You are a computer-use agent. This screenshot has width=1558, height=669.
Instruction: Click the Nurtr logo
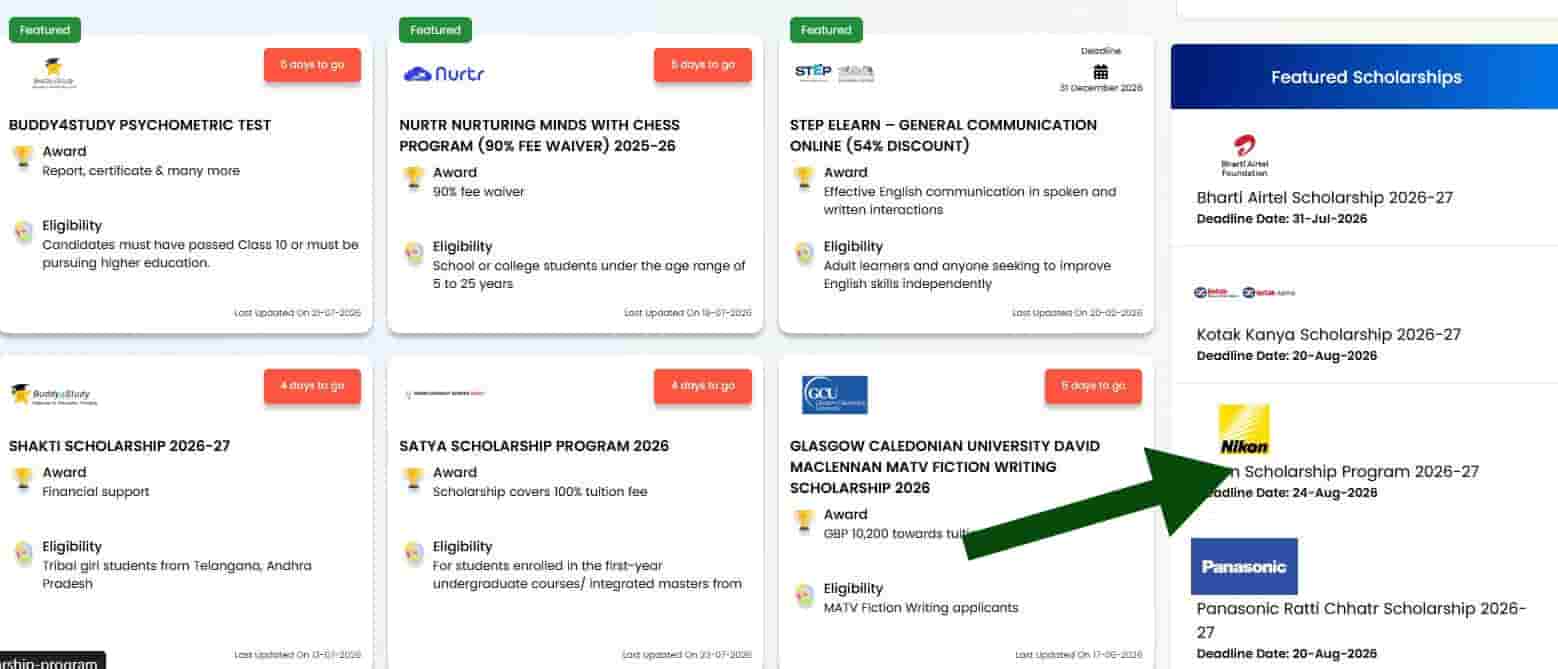coord(444,73)
